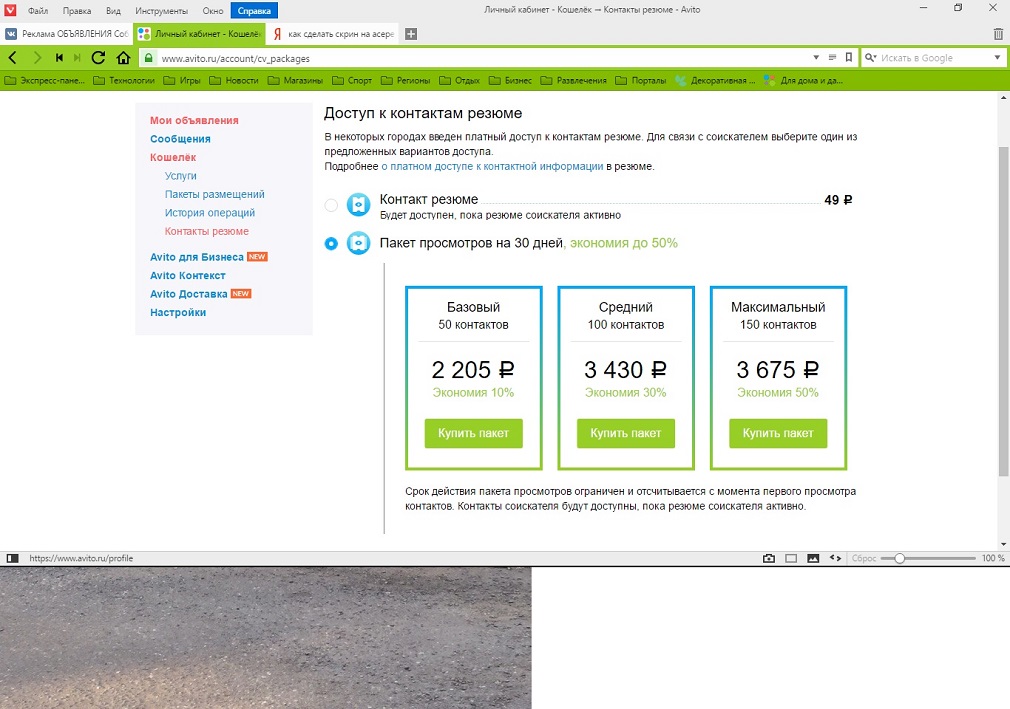
Task: Open 'История операций' sidebar link
Action: pos(210,213)
